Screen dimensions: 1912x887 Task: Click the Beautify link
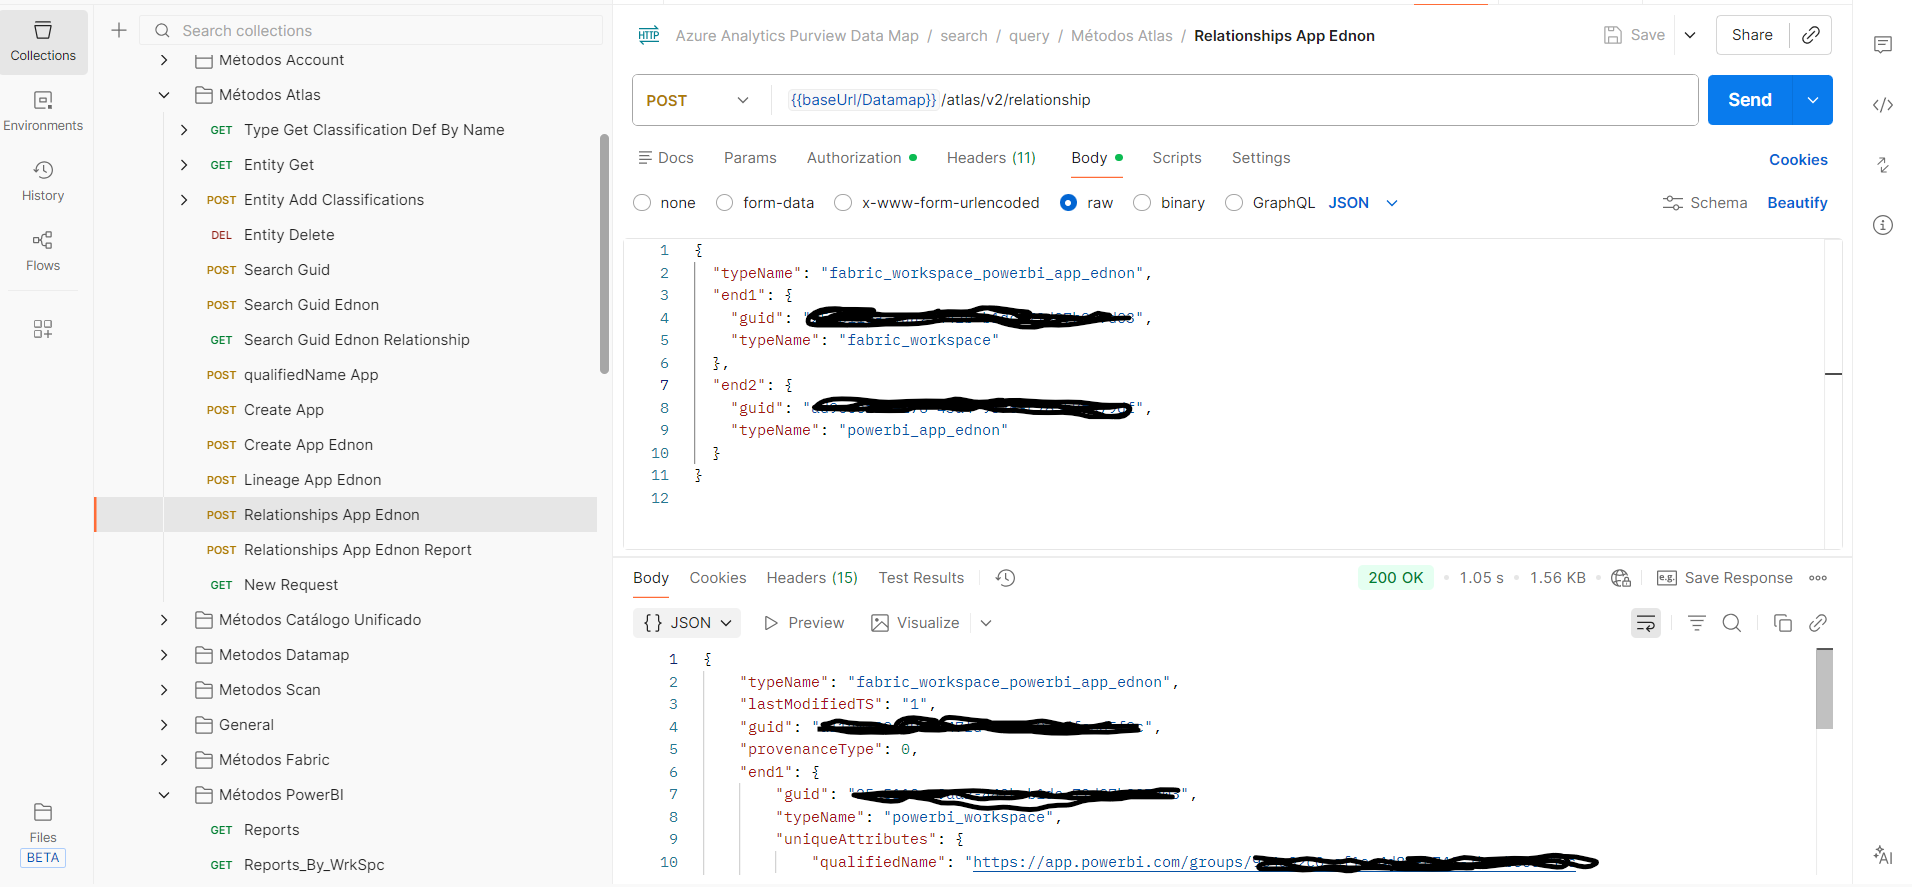click(x=1797, y=203)
